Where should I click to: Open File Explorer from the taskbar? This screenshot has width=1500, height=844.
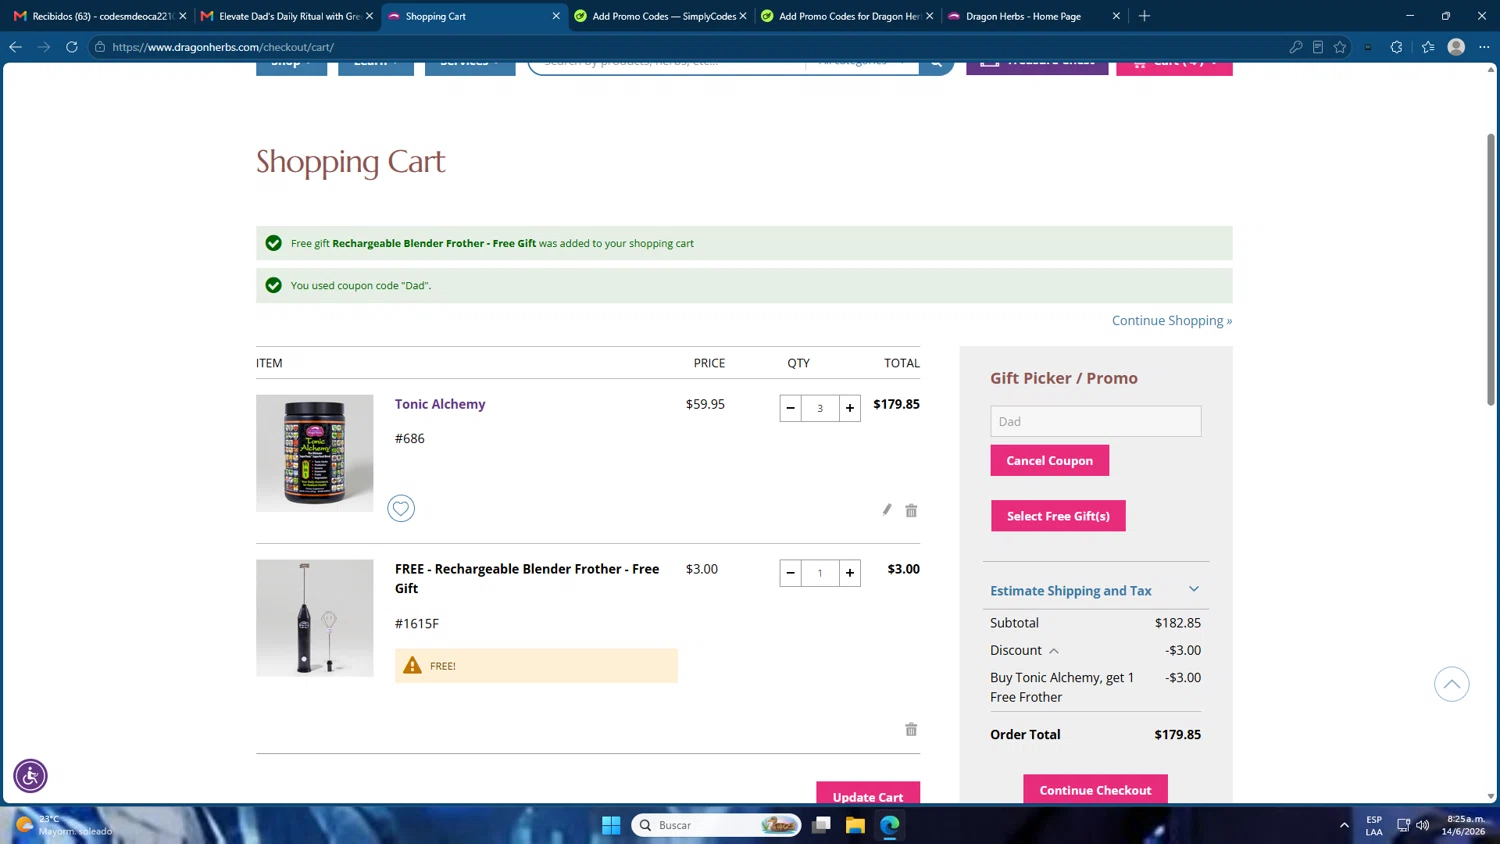click(855, 825)
